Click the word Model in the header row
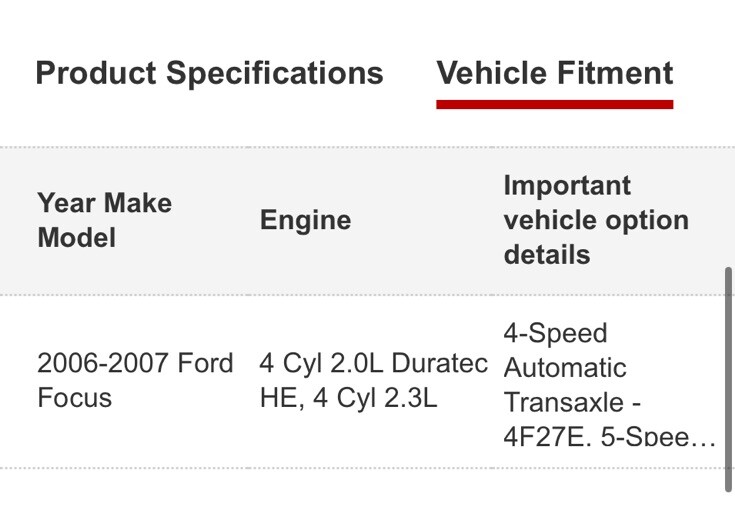The width and height of the screenshot is (735, 509). click(76, 238)
